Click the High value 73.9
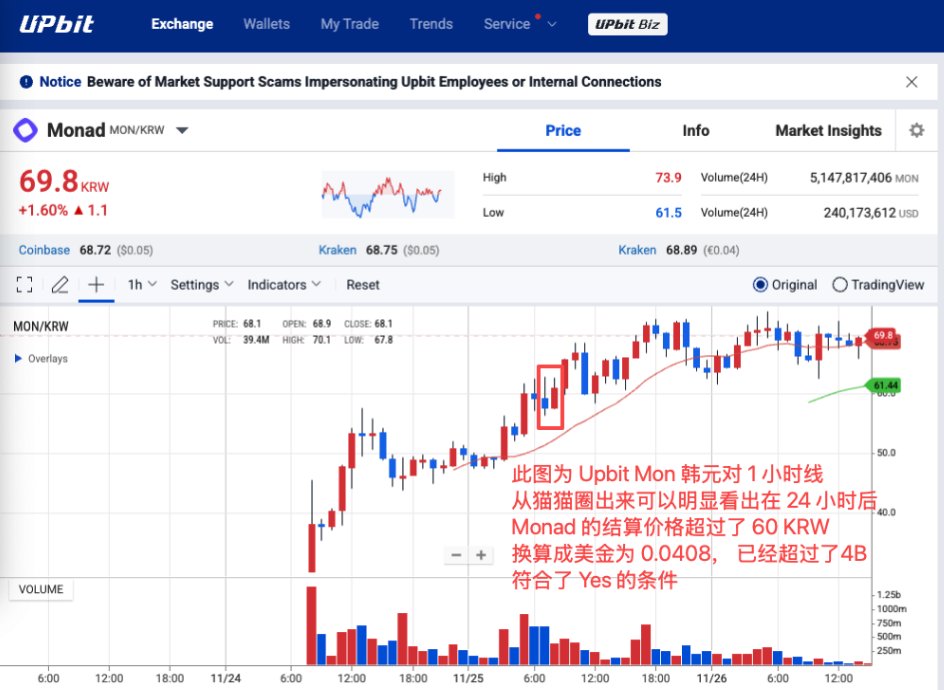 click(x=668, y=178)
